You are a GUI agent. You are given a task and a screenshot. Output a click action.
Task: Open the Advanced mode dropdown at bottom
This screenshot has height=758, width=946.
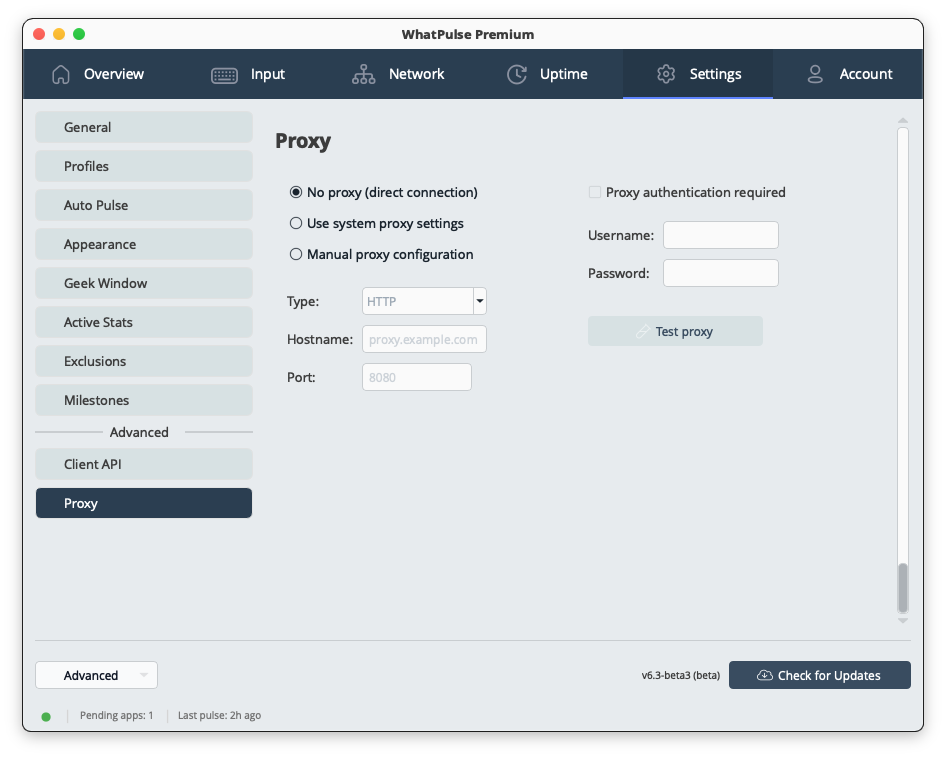pyautogui.click(x=97, y=675)
